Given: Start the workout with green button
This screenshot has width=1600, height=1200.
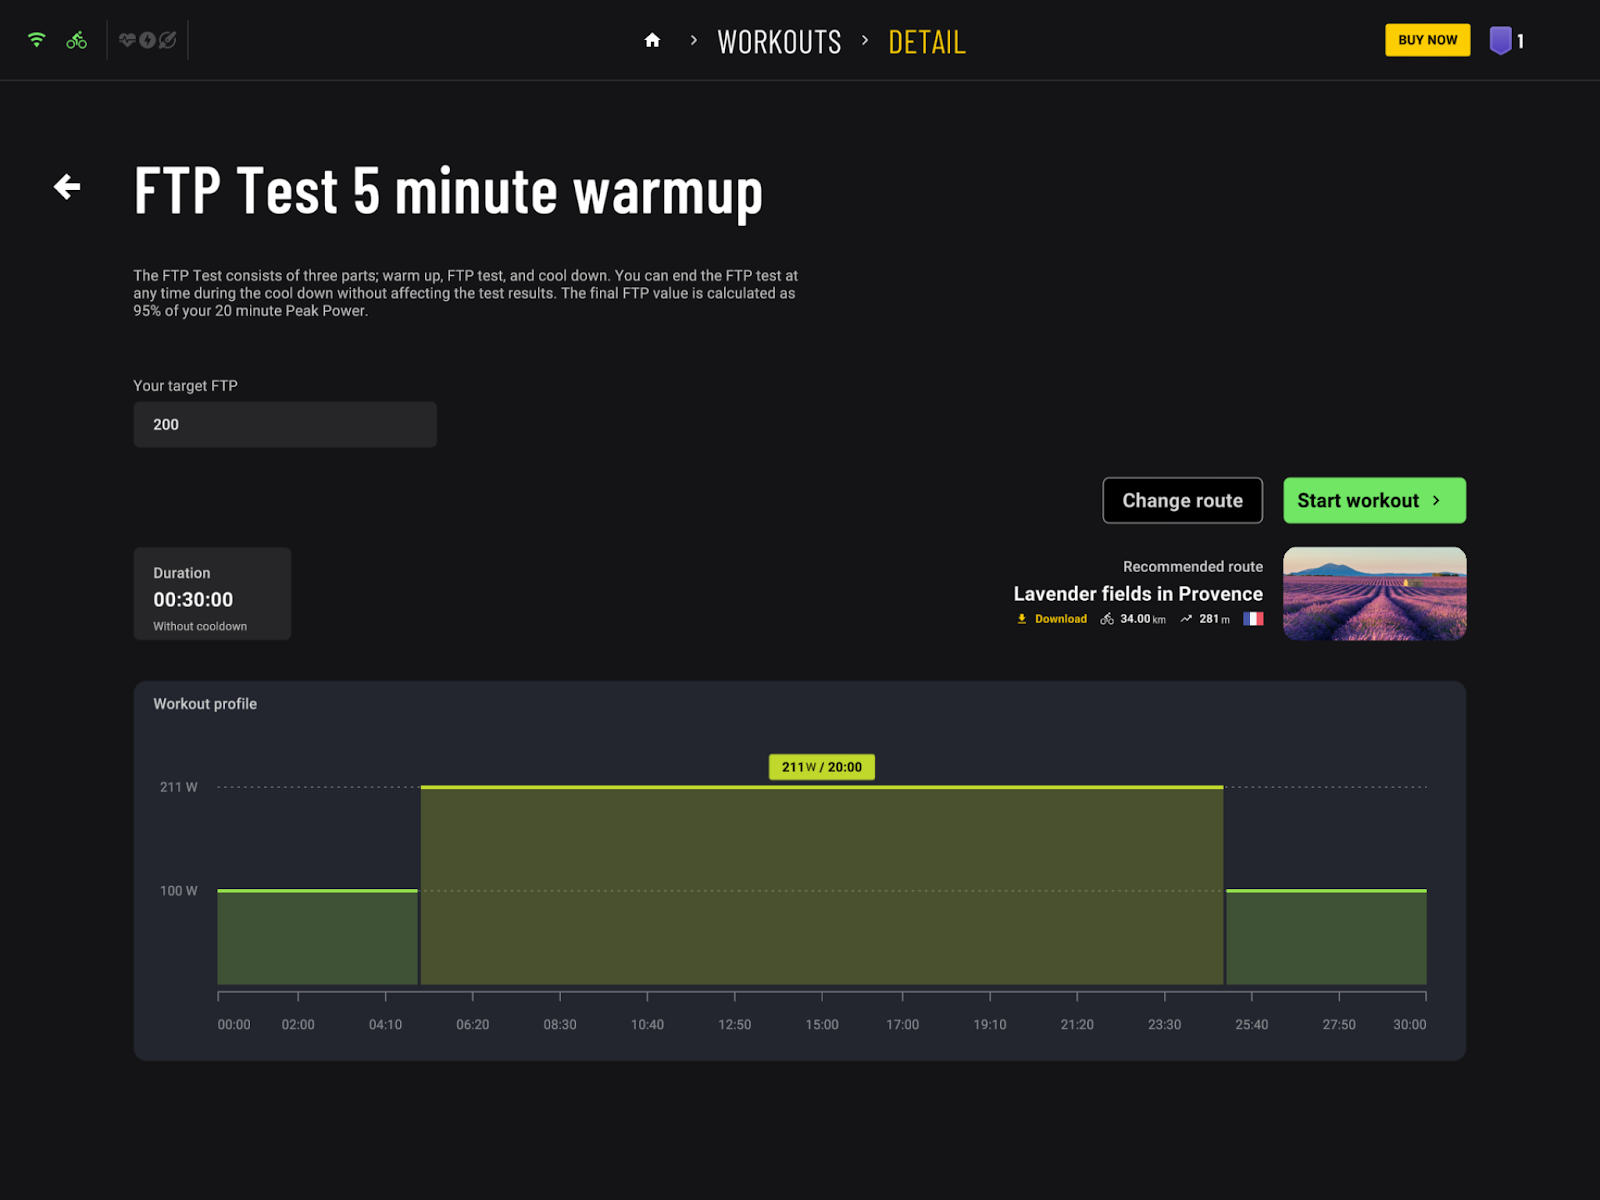Looking at the screenshot, I should pyautogui.click(x=1374, y=500).
